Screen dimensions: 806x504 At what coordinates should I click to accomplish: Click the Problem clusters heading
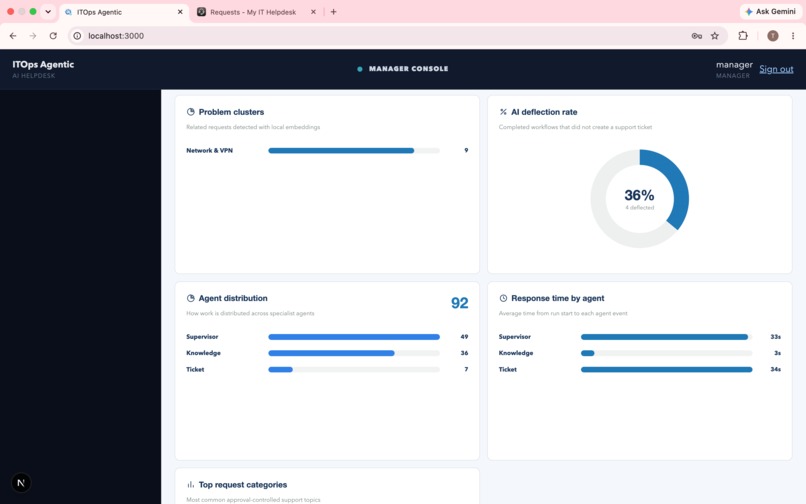[x=231, y=112]
